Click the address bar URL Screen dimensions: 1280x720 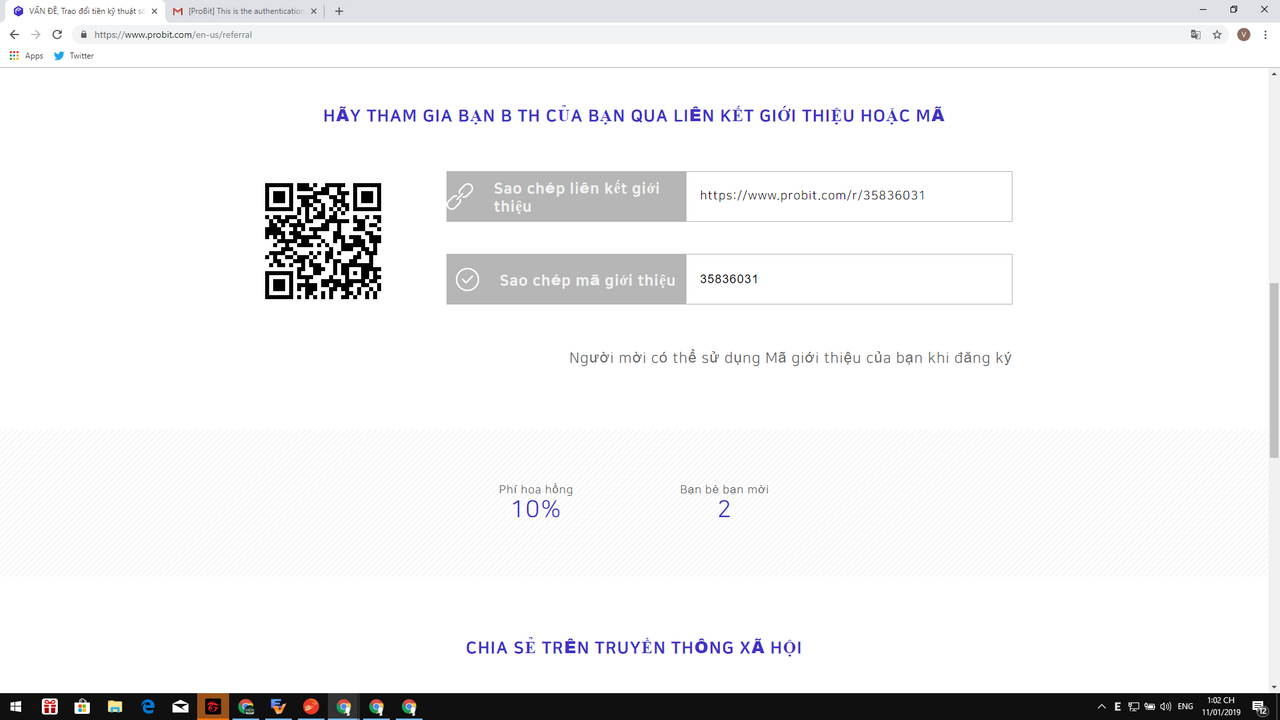pos(173,34)
